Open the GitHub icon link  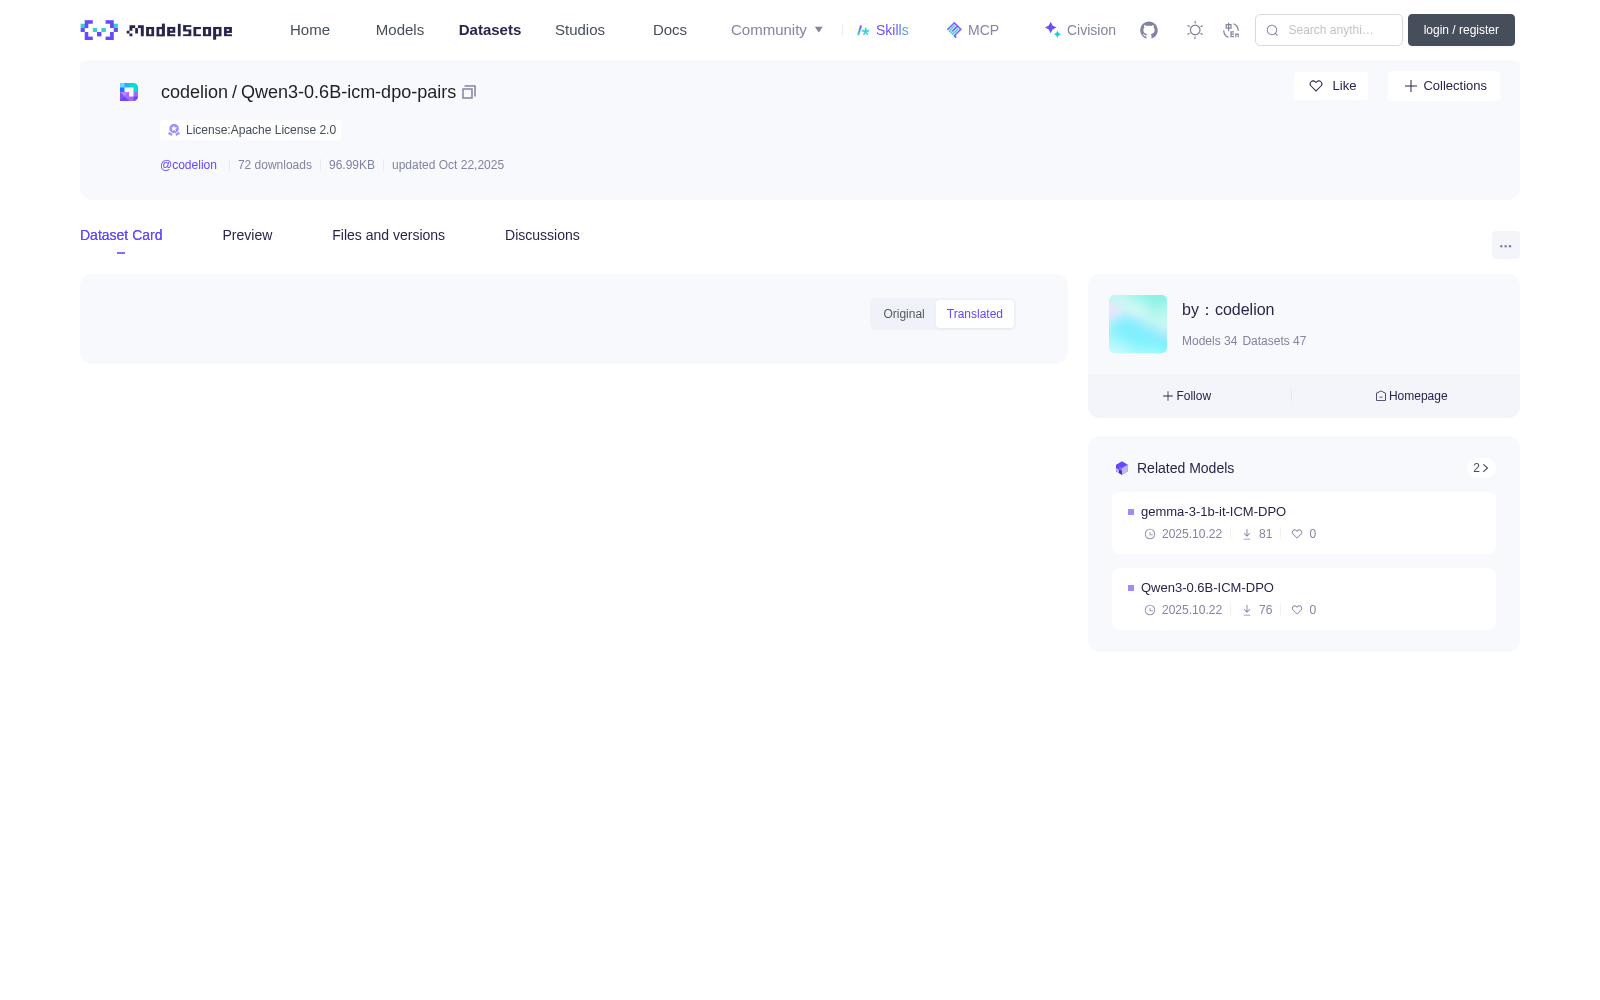1149,30
